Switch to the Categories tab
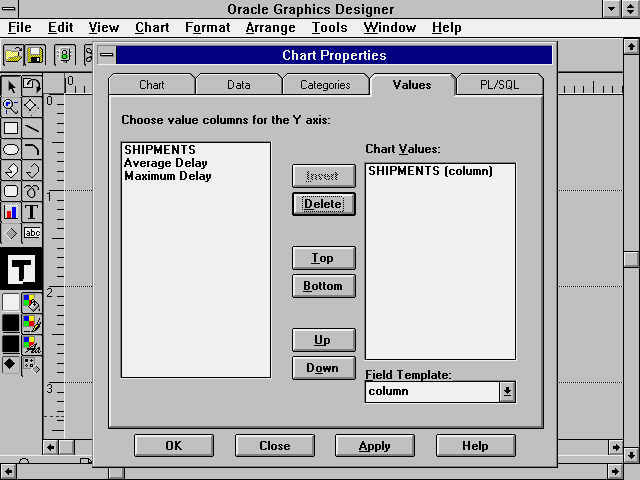The image size is (640, 480). click(x=325, y=85)
